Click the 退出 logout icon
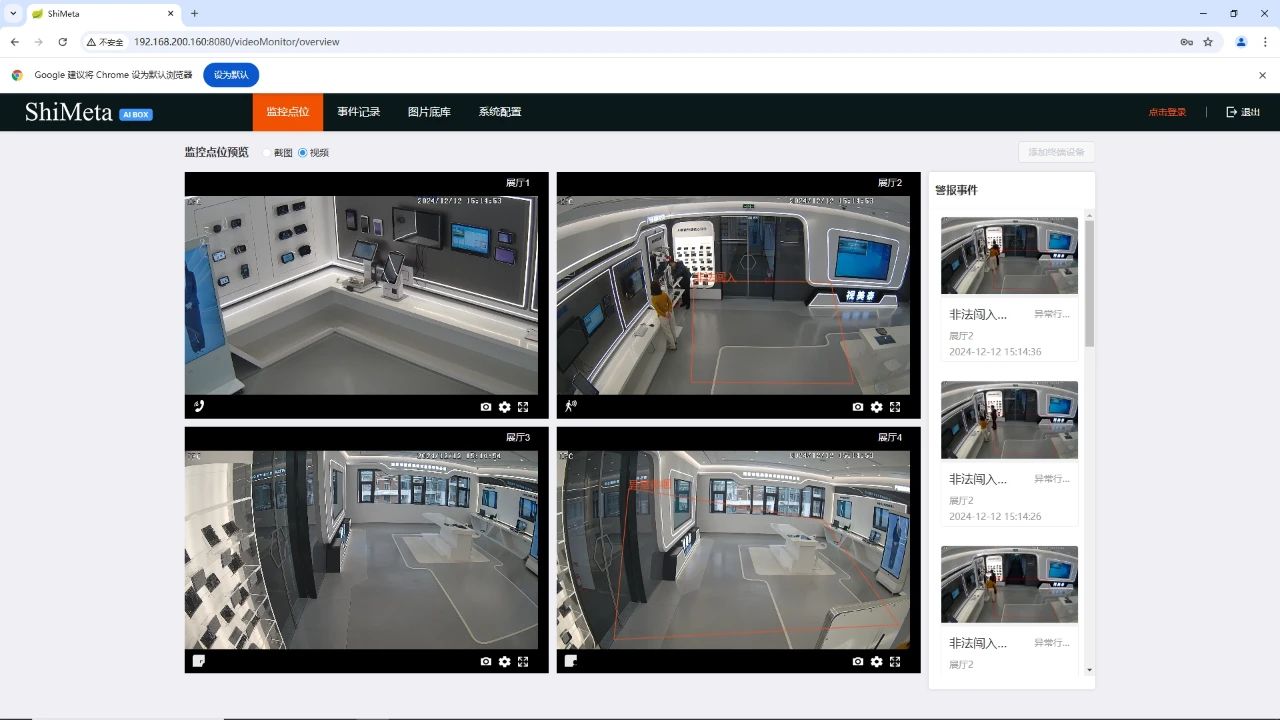This screenshot has height=720, width=1280. (x=1232, y=112)
